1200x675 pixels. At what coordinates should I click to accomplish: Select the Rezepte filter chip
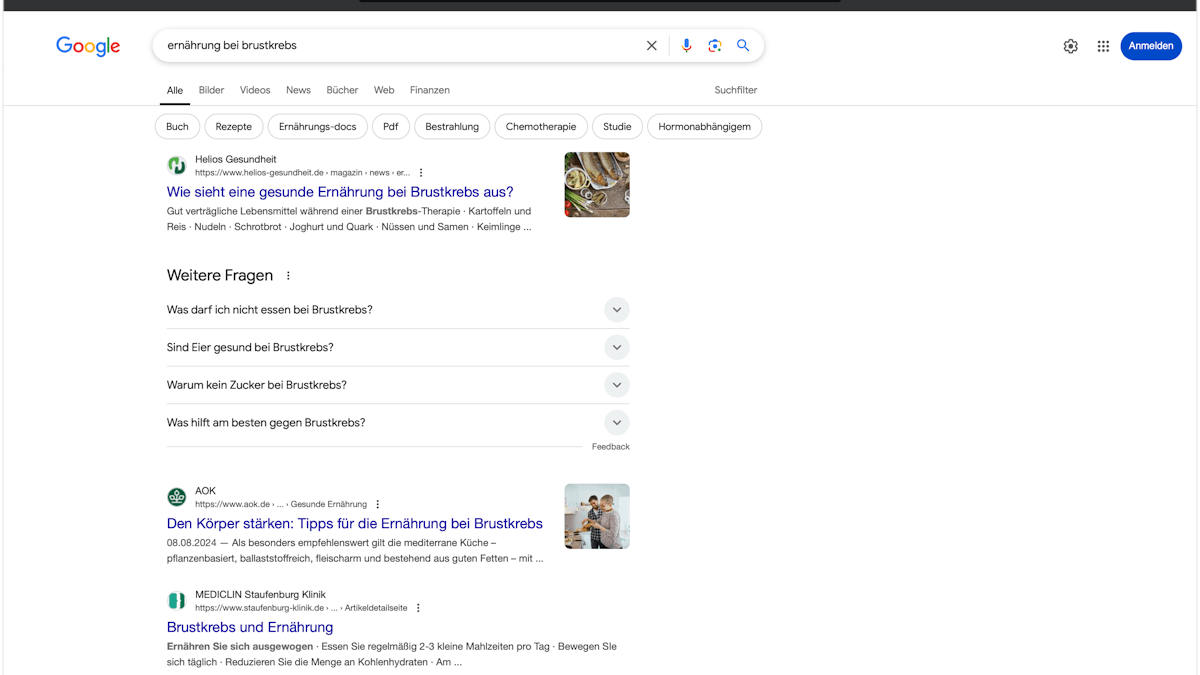click(233, 126)
